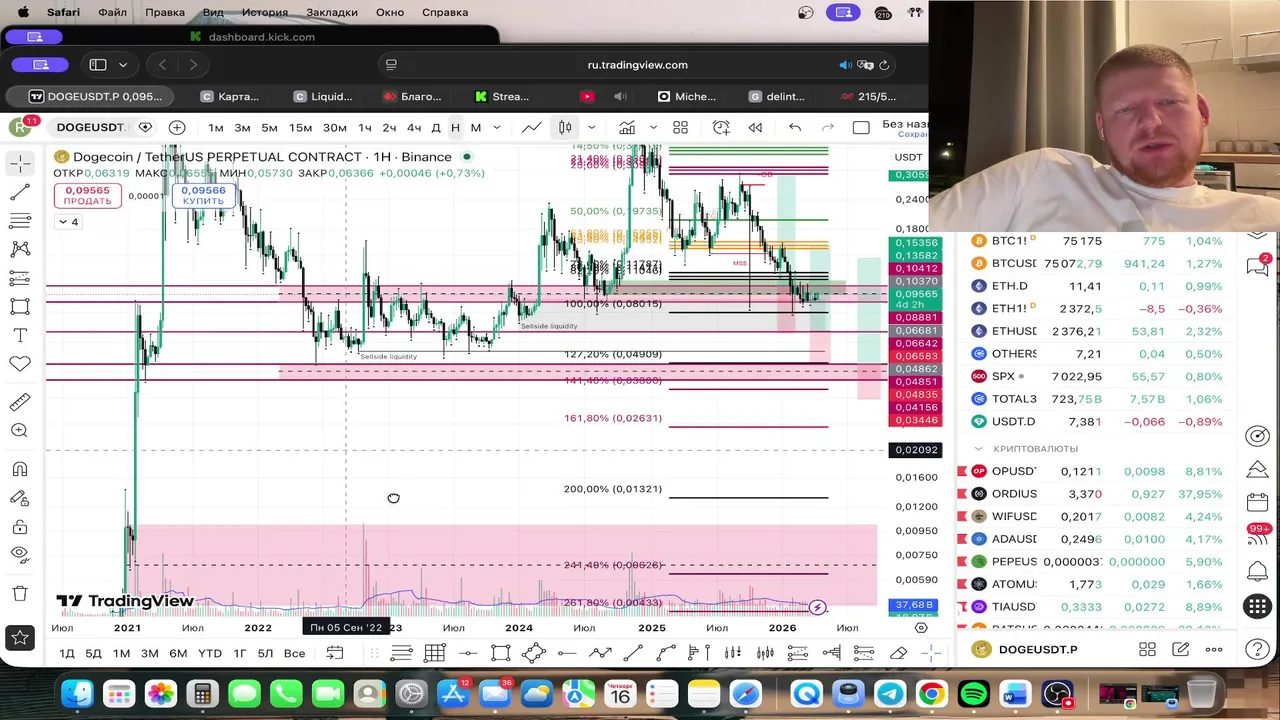Click the ПРОДАТЬ sell button

87,195
